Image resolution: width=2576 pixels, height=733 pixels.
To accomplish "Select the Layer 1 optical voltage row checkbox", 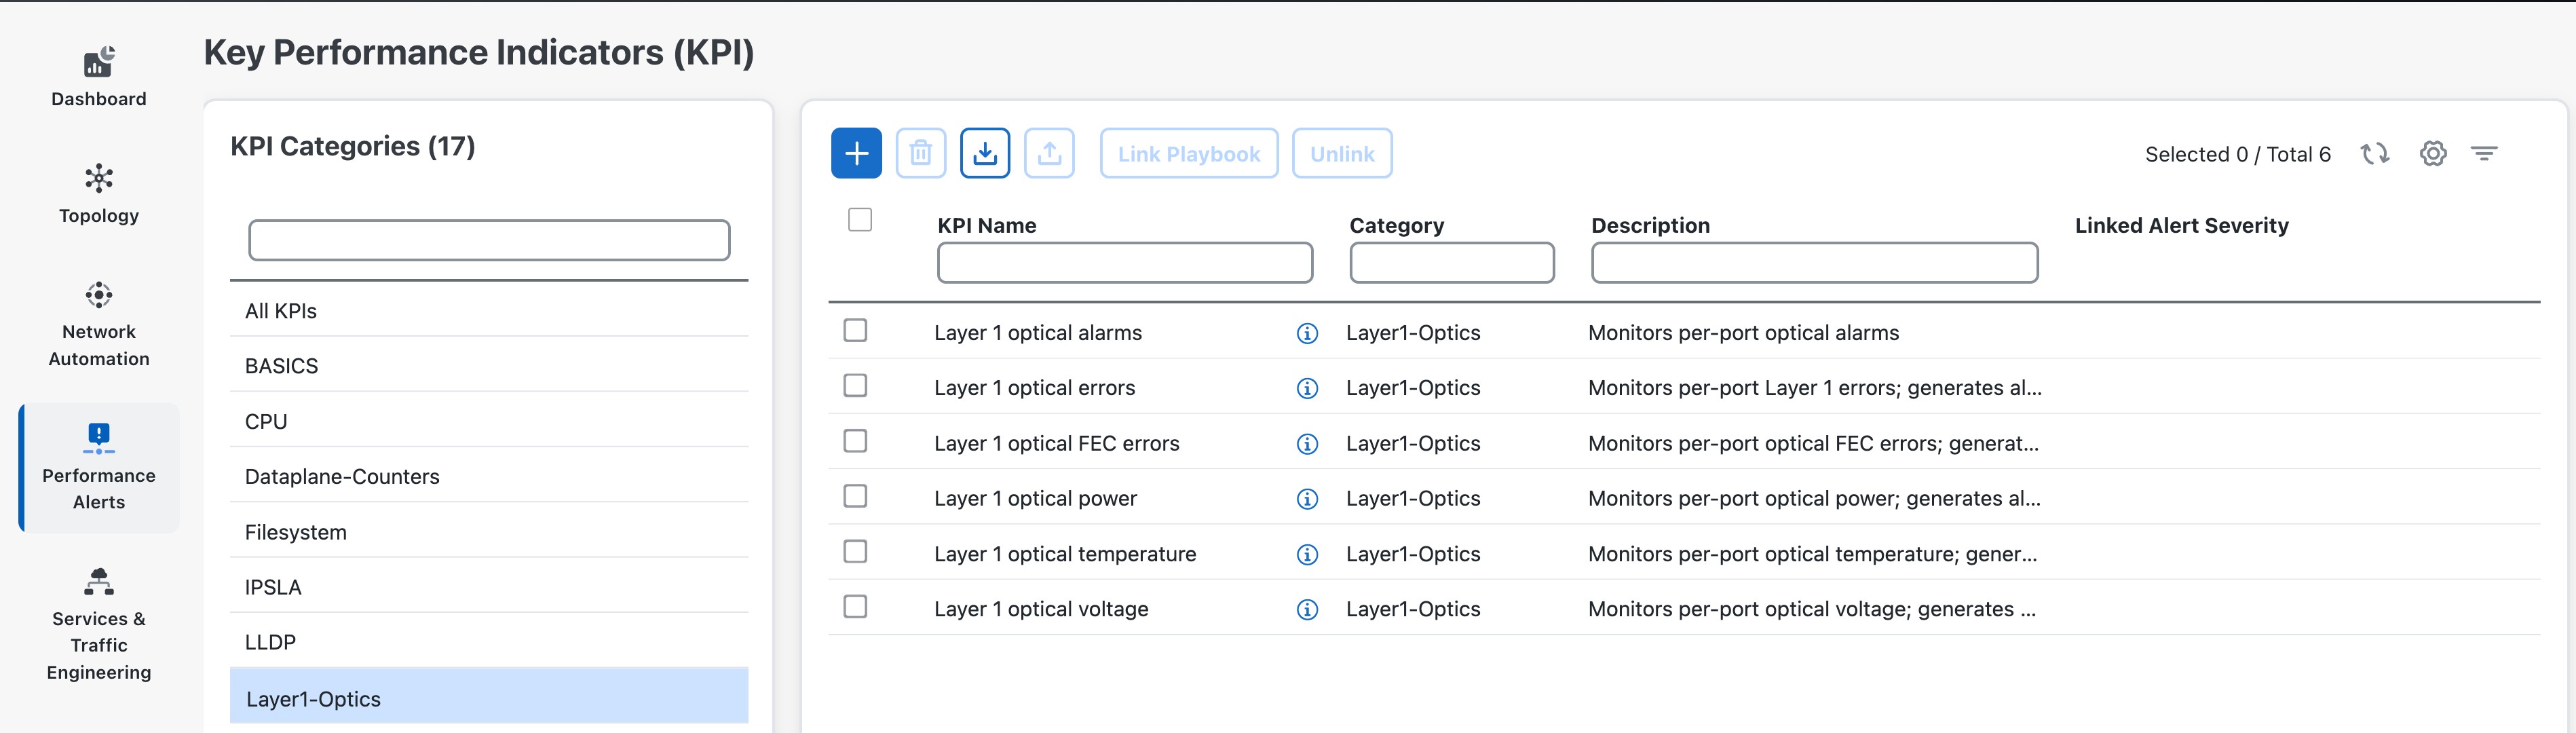I will [855, 607].
